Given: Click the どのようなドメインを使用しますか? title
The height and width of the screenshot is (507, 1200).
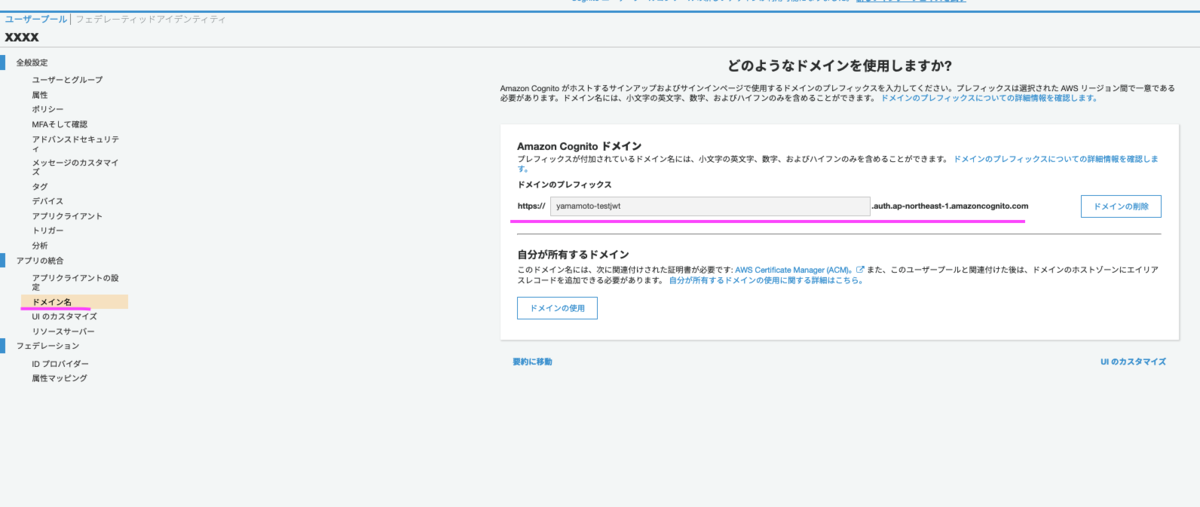Looking at the screenshot, I should pyautogui.click(x=840, y=65).
